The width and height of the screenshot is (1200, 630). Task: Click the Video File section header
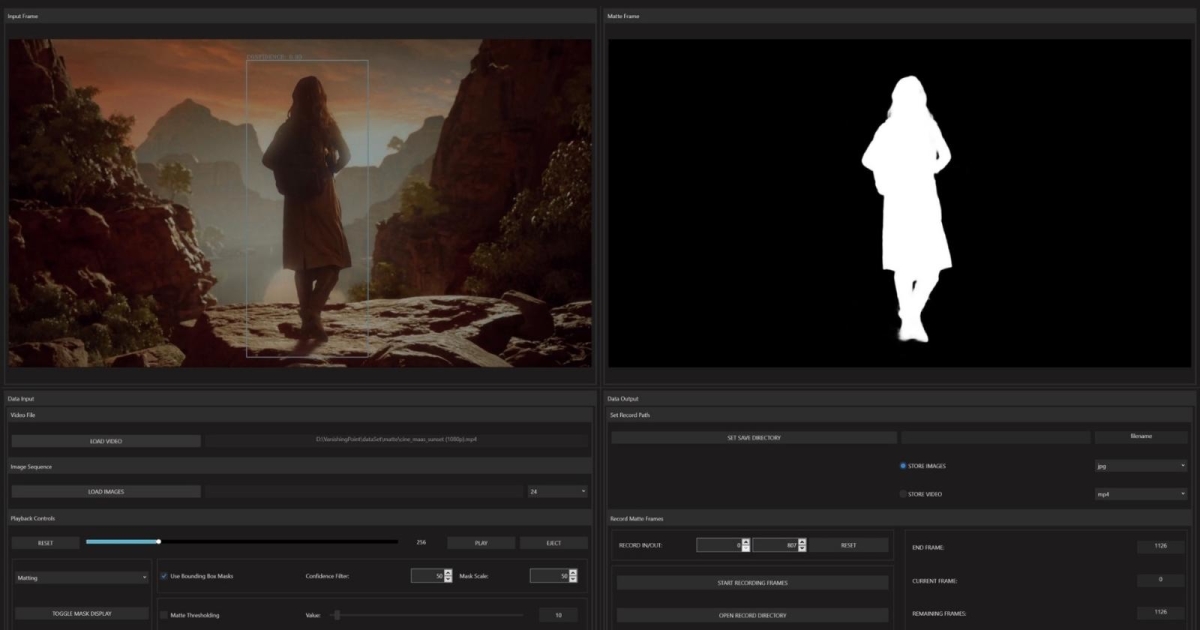[300, 415]
